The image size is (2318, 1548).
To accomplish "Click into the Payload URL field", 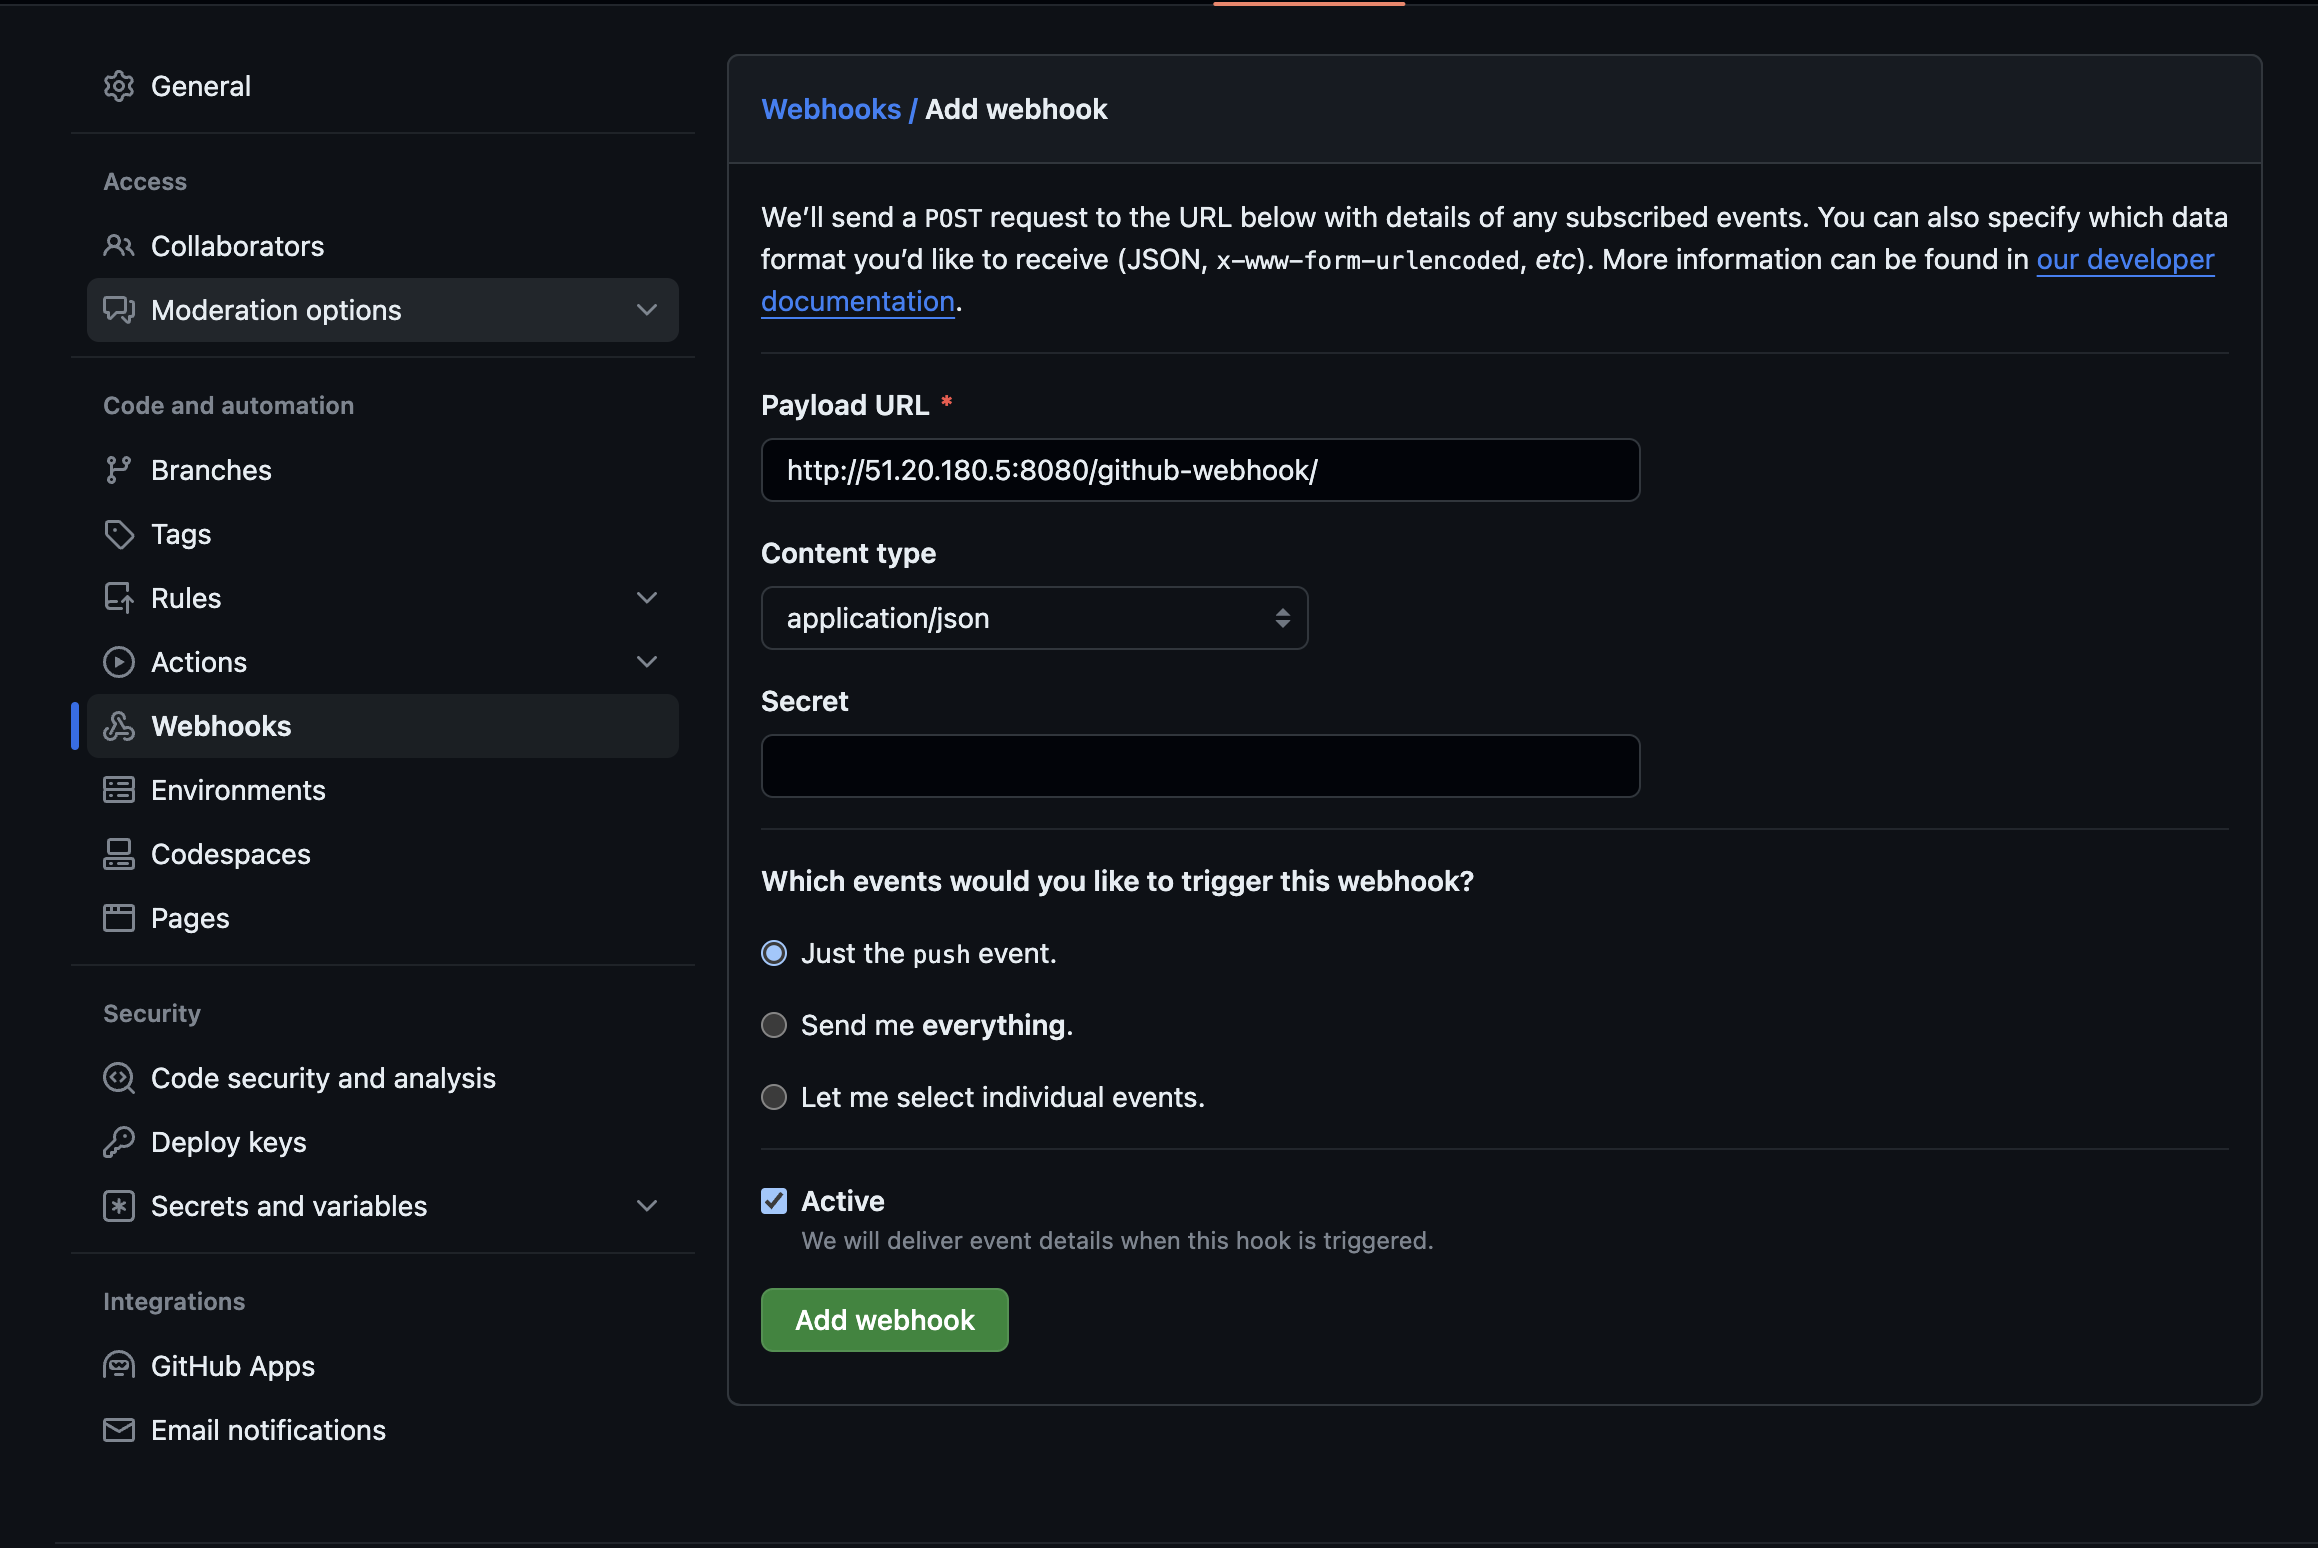I will pos(1200,470).
